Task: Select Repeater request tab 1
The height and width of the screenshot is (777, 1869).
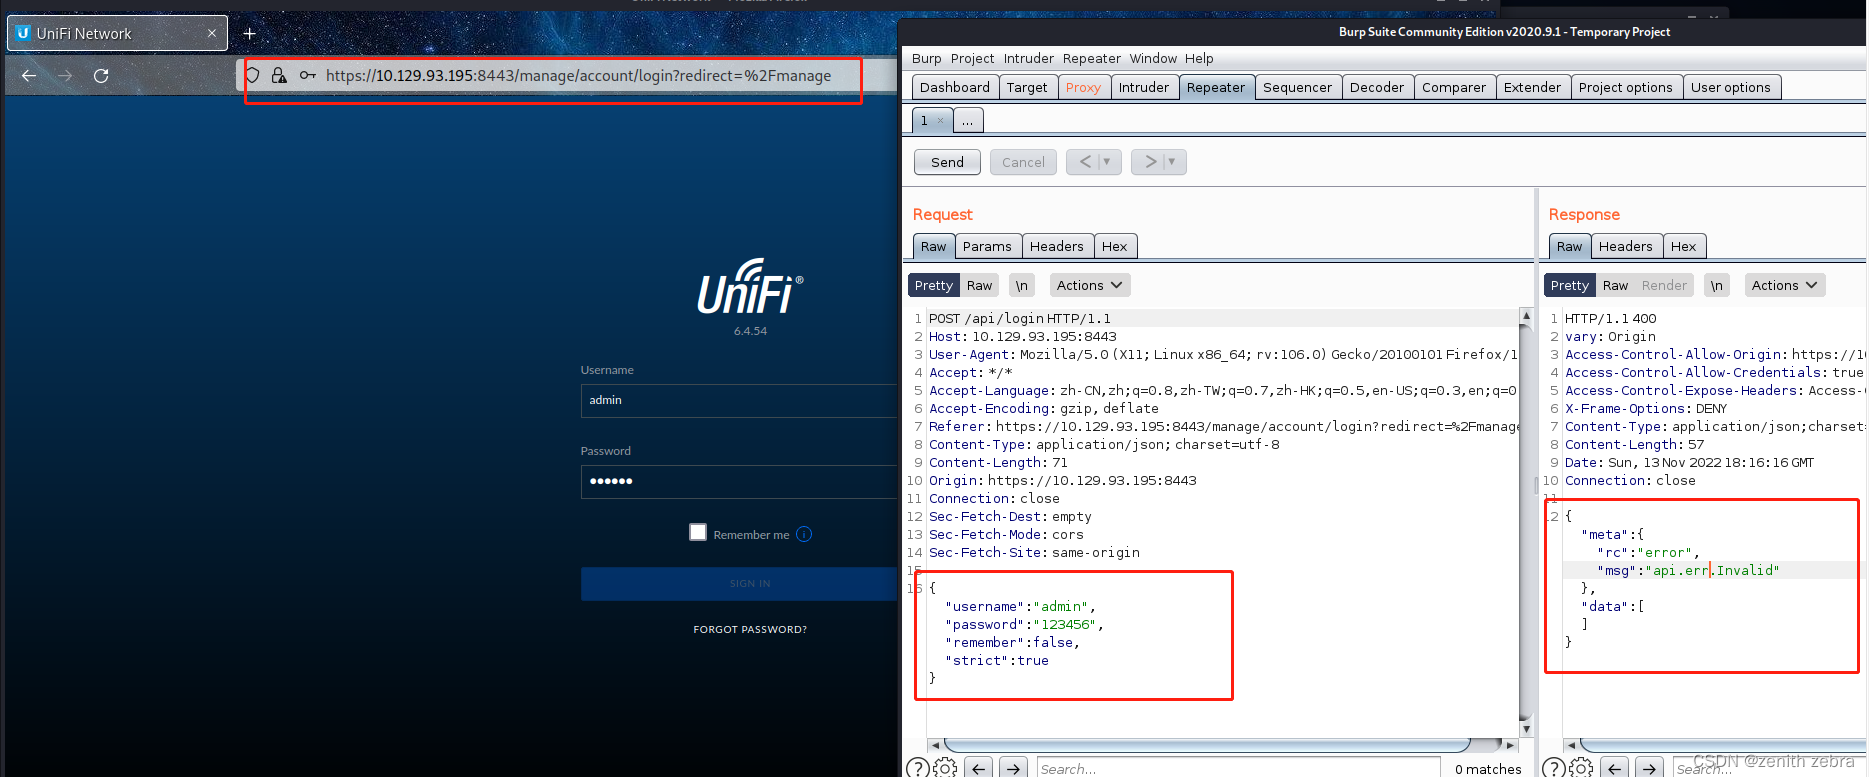Action: [x=925, y=121]
